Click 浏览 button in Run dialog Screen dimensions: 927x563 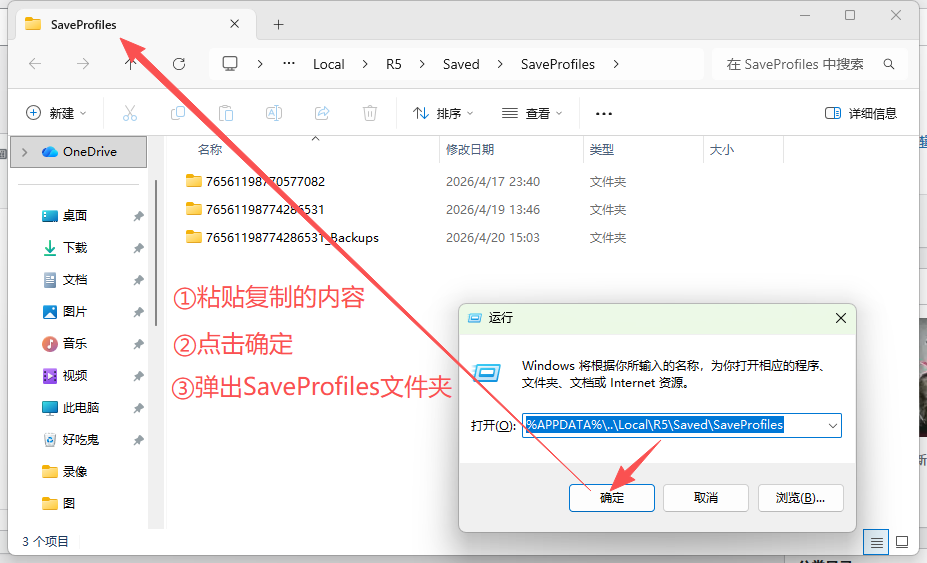800,498
